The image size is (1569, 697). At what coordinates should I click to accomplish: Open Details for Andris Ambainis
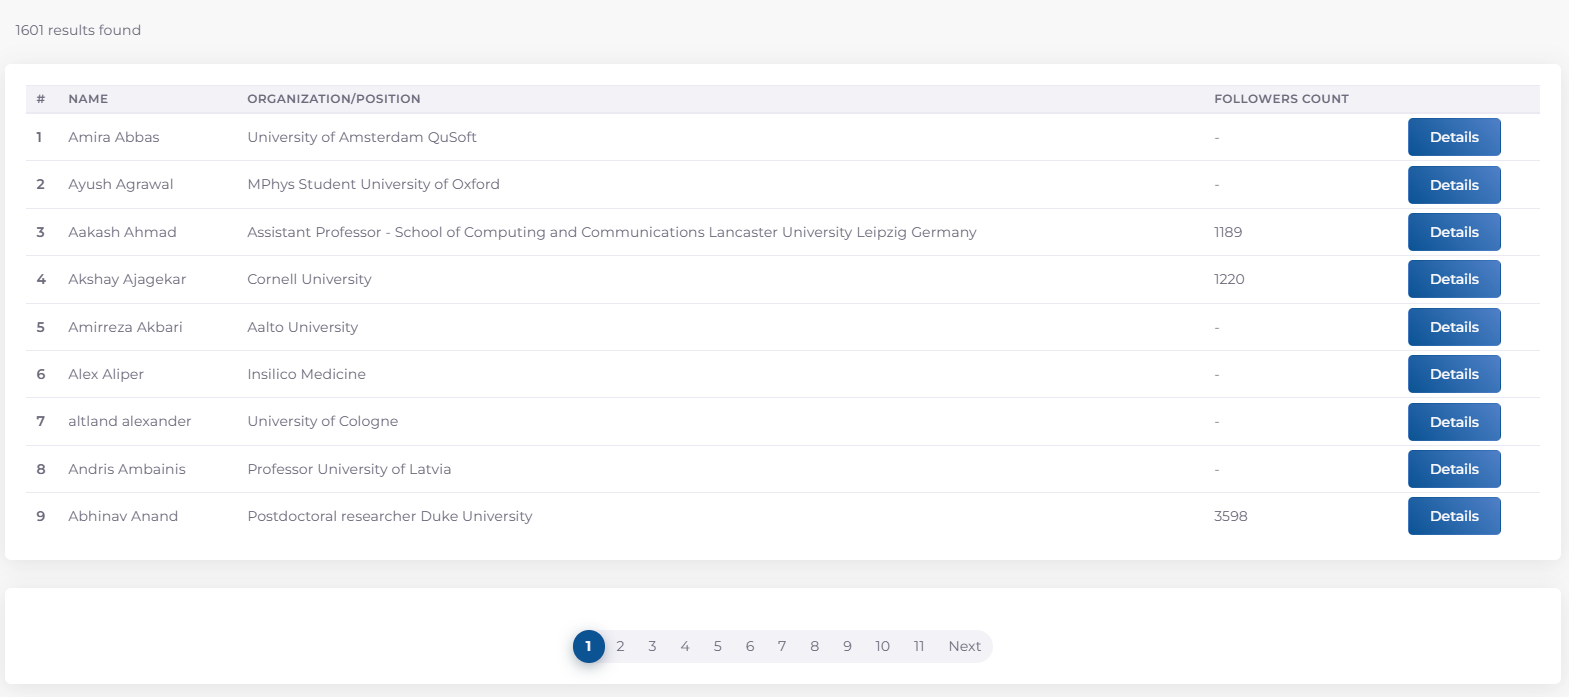[x=1453, y=469]
